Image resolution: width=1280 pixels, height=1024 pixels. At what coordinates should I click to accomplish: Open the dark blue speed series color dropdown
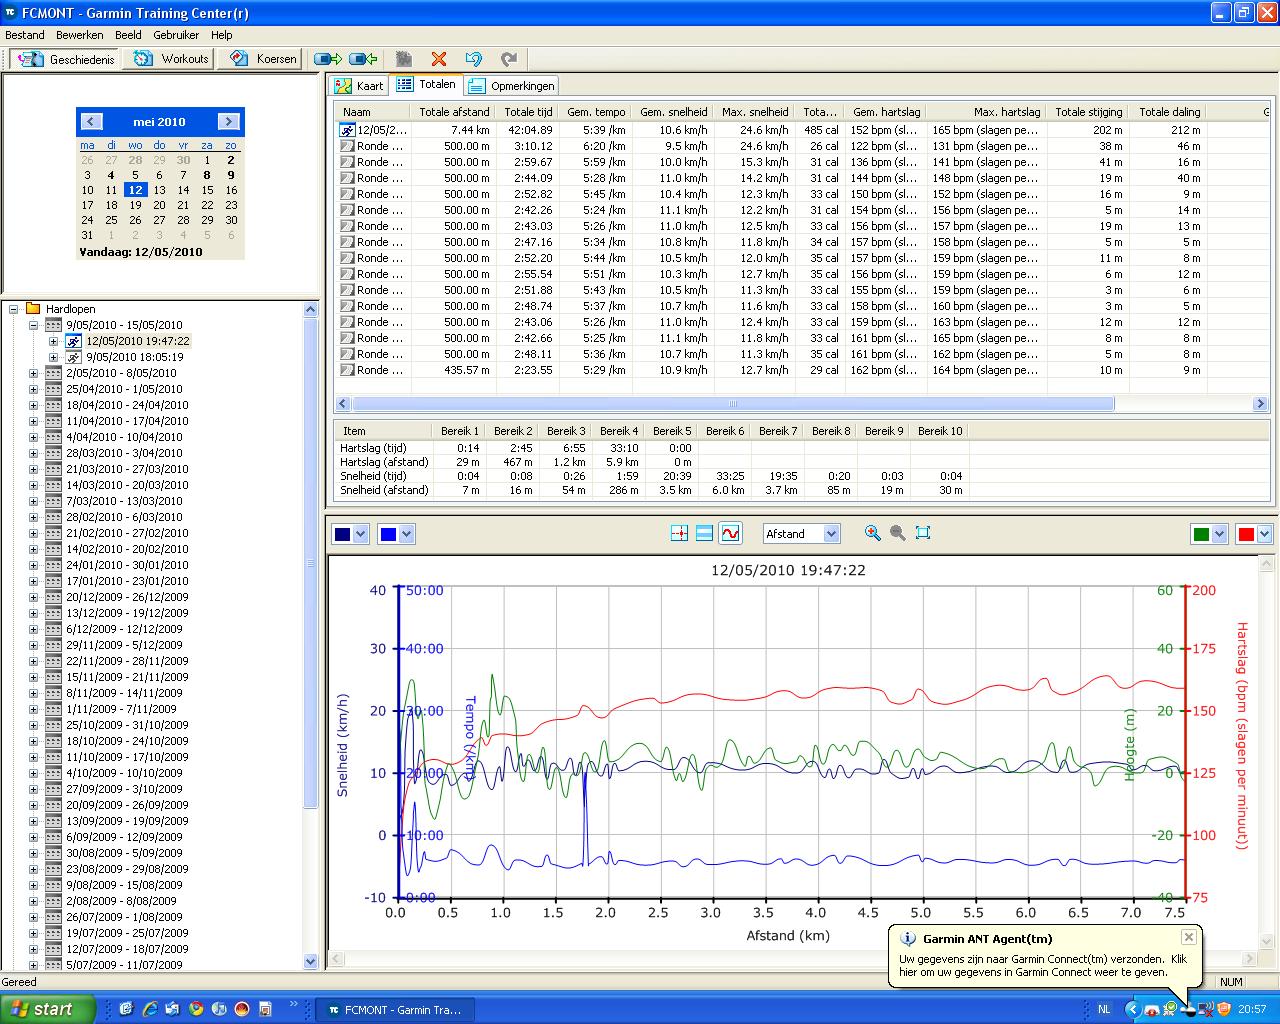click(x=361, y=534)
